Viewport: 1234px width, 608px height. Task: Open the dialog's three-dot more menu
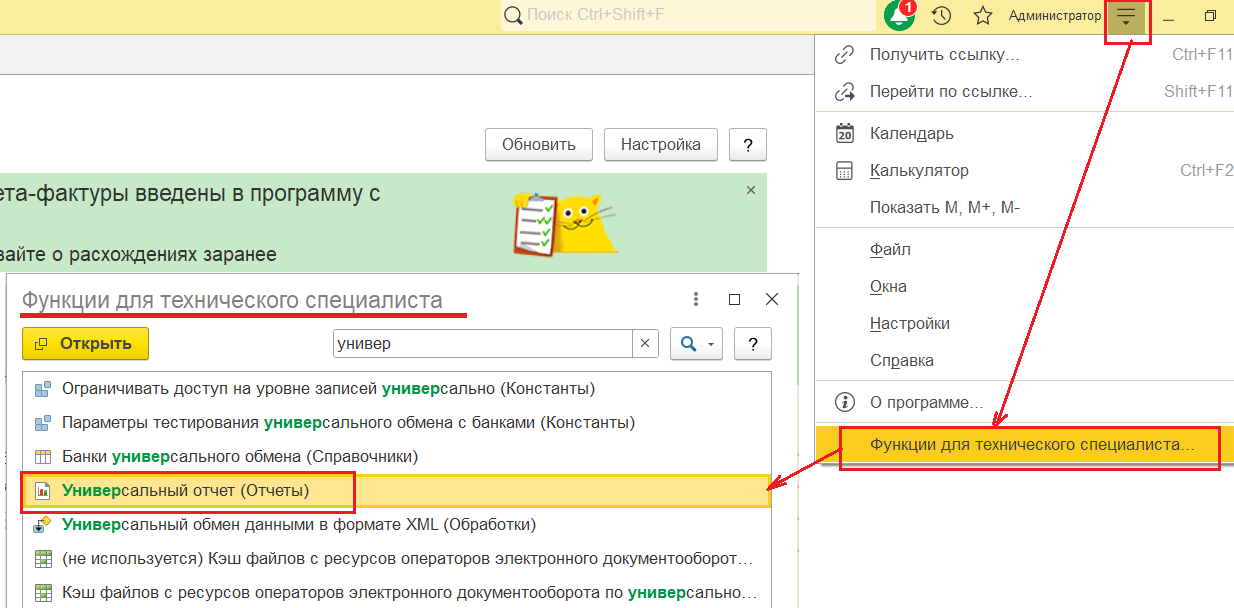pos(696,299)
